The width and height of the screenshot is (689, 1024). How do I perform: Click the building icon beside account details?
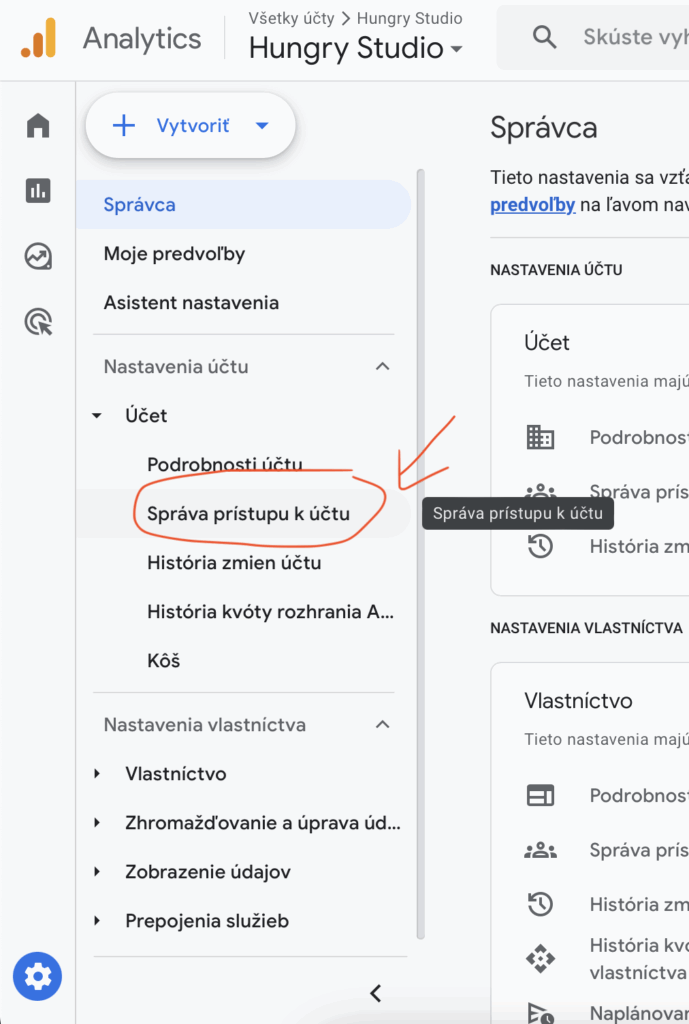540,437
